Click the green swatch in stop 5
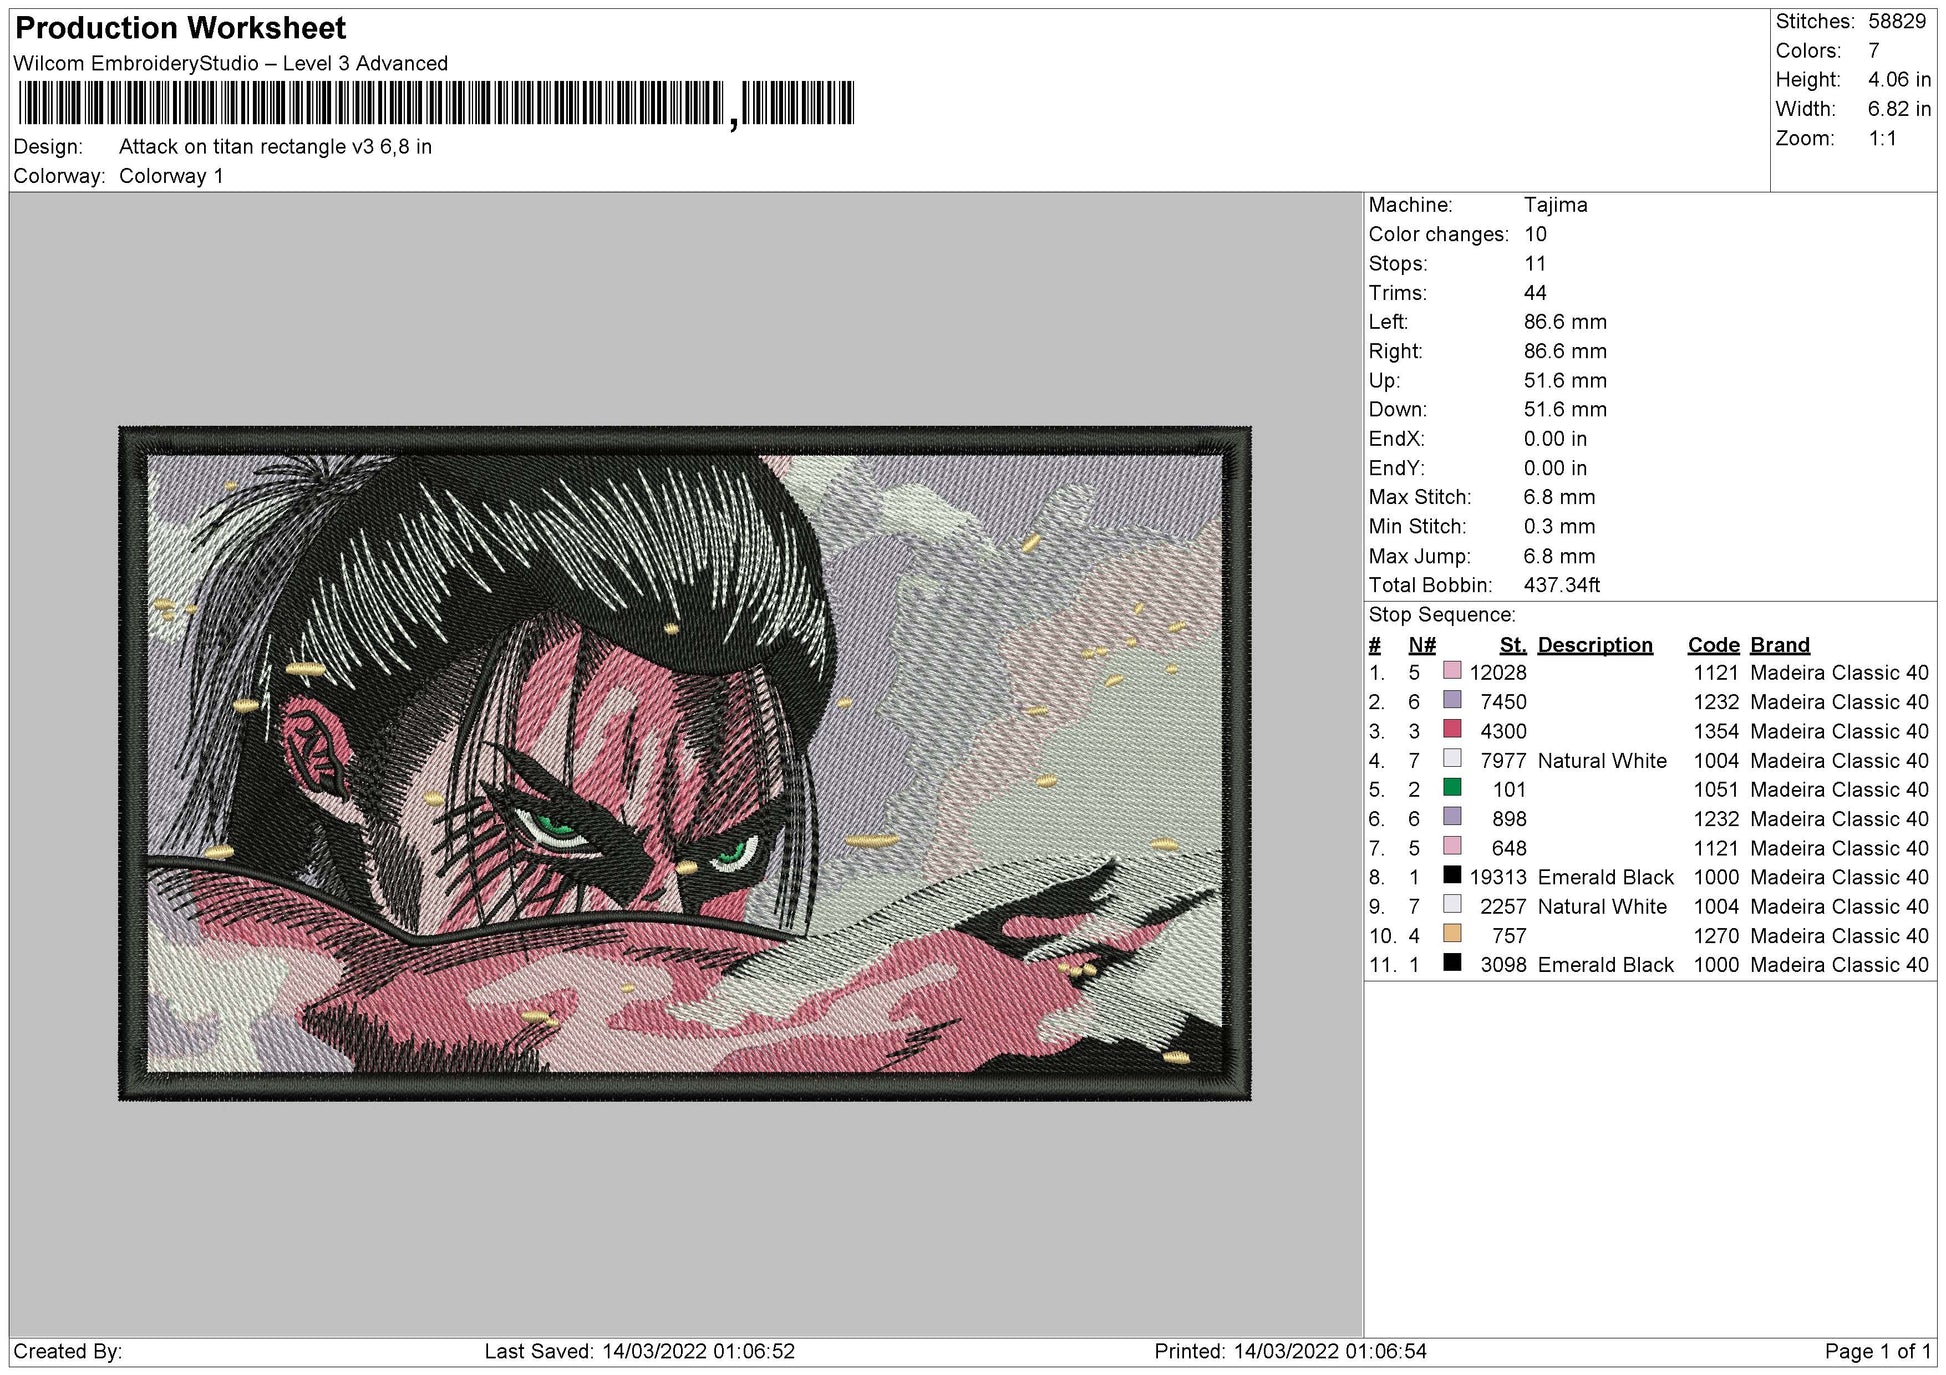The image size is (1946, 1375). [x=1452, y=787]
